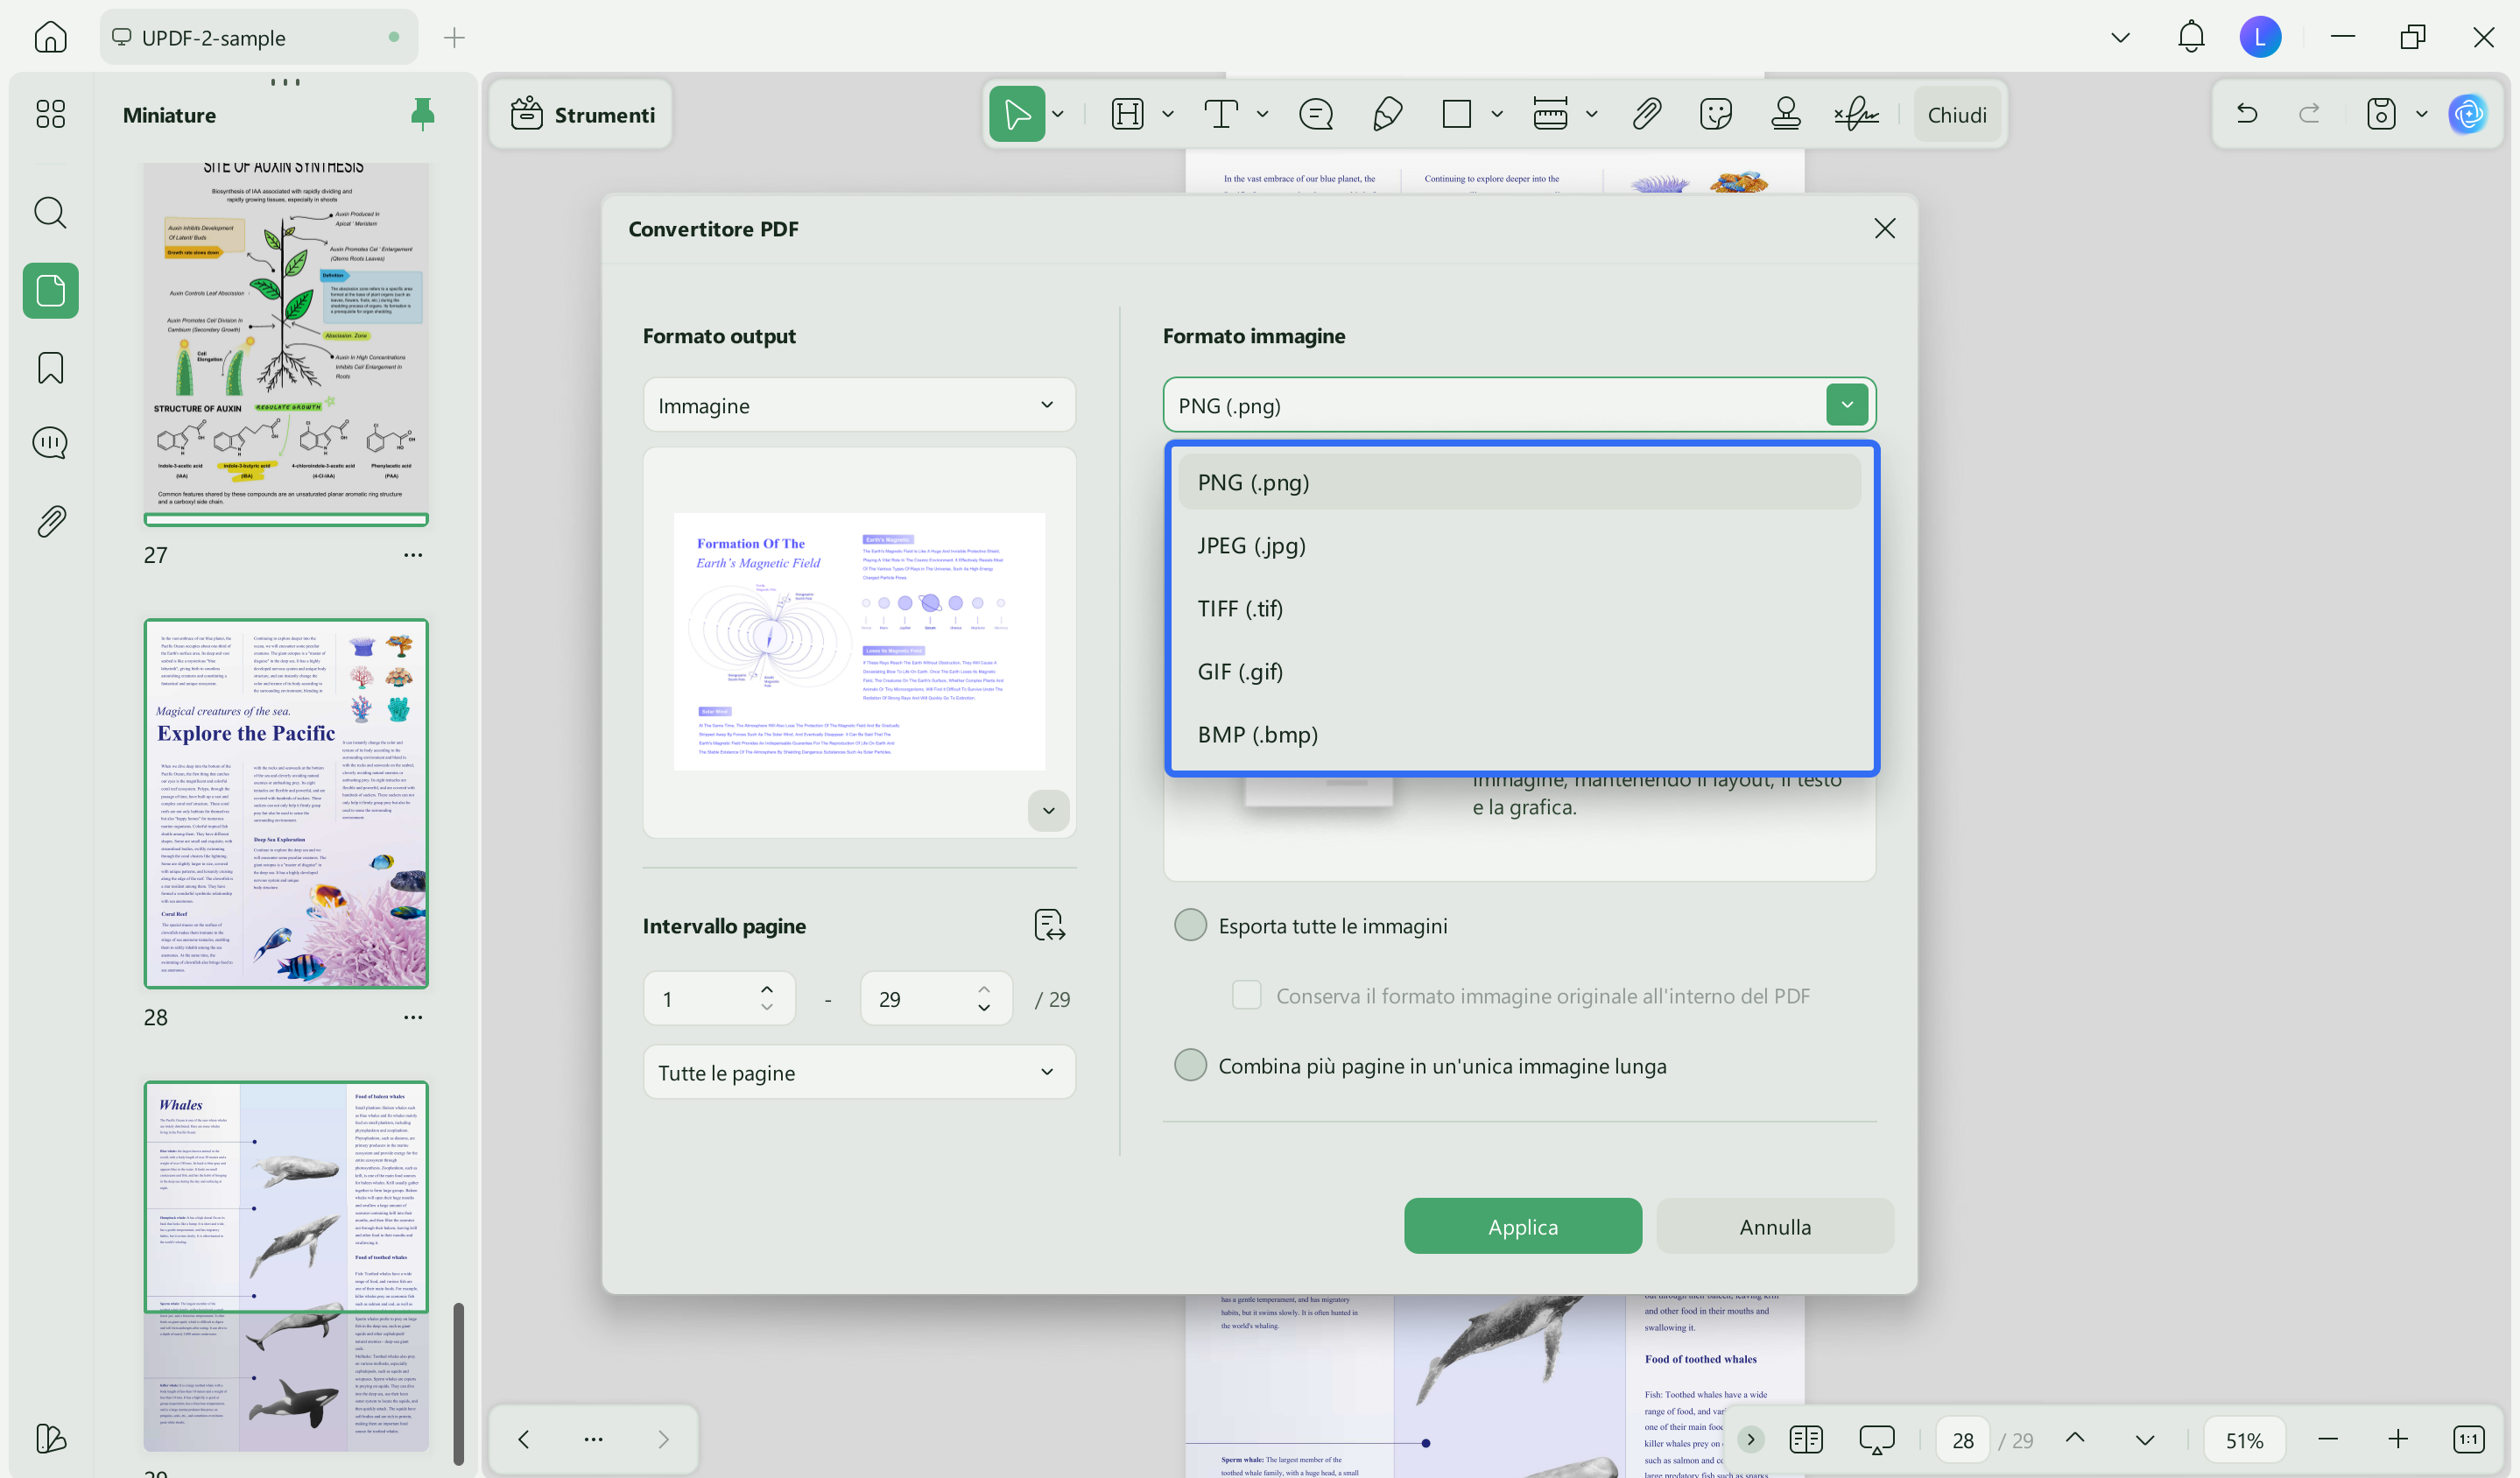Undo the last action

pyautogui.click(x=2247, y=114)
